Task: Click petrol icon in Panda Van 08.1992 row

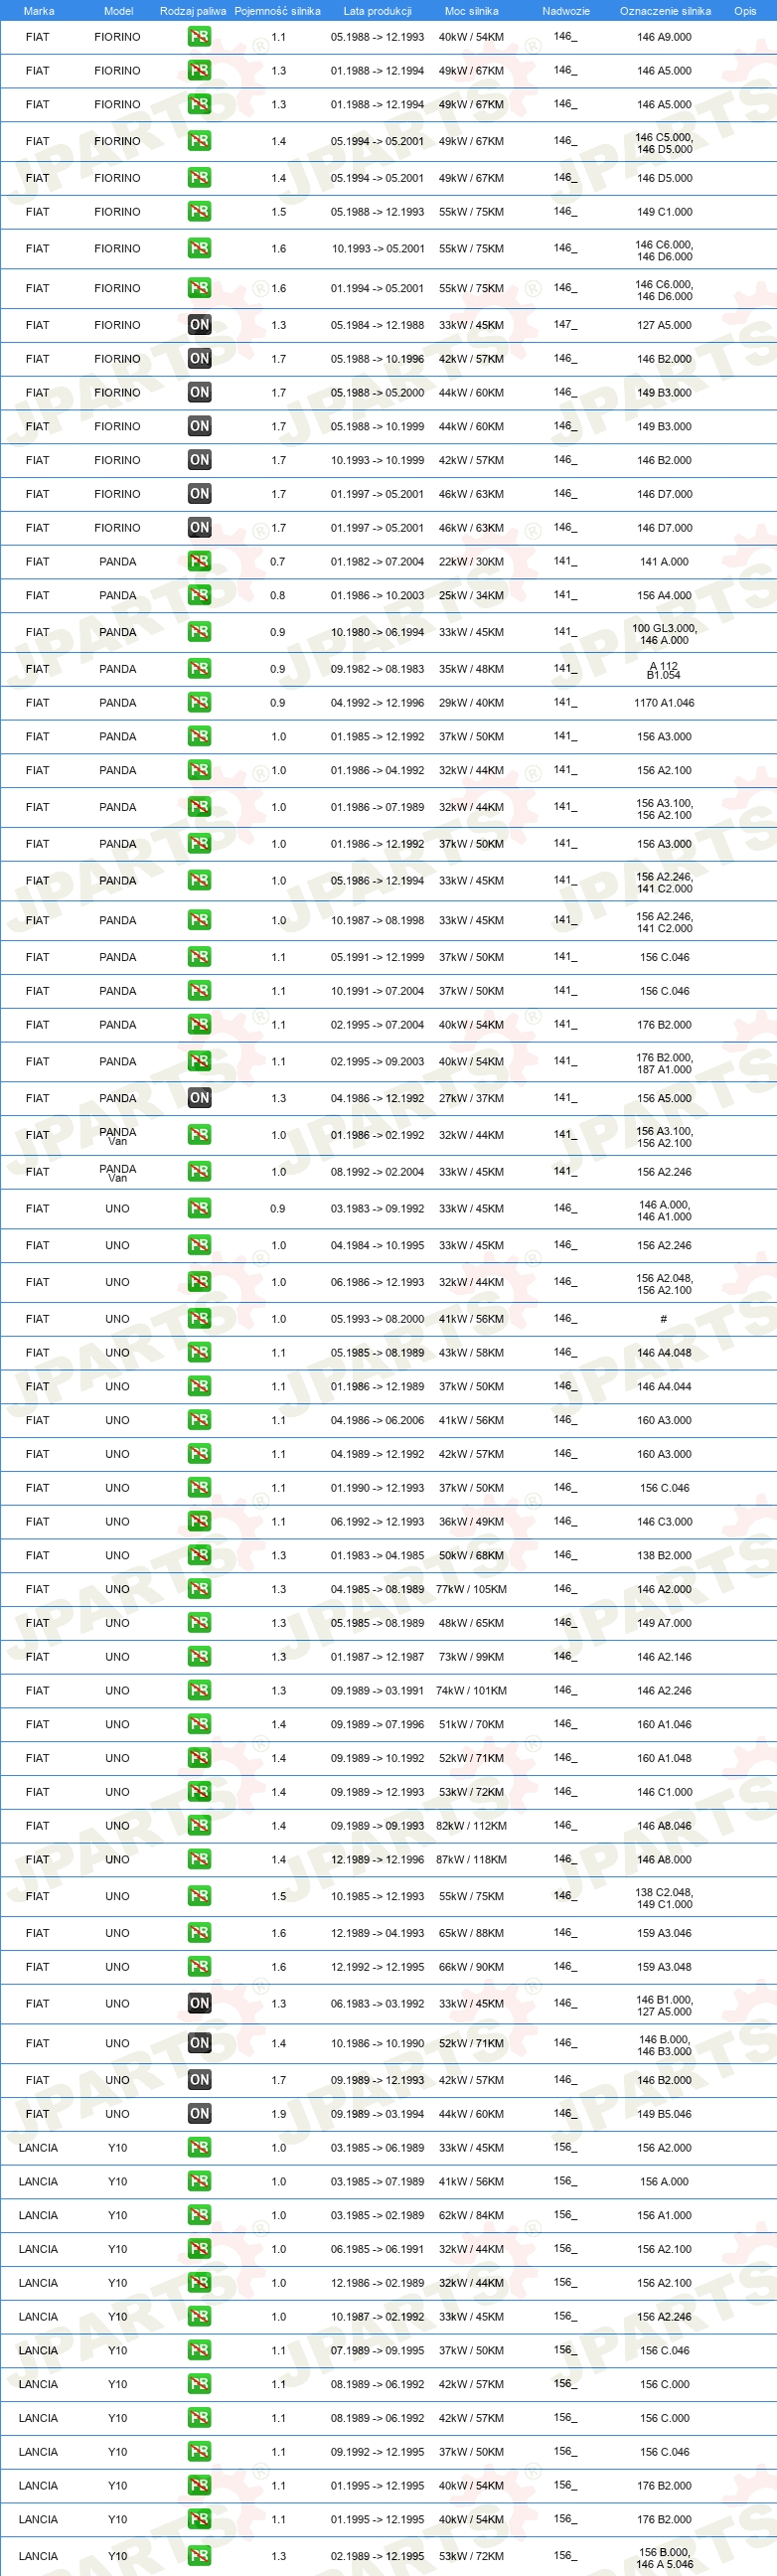Action: pyautogui.click(x=199, y=1172)
